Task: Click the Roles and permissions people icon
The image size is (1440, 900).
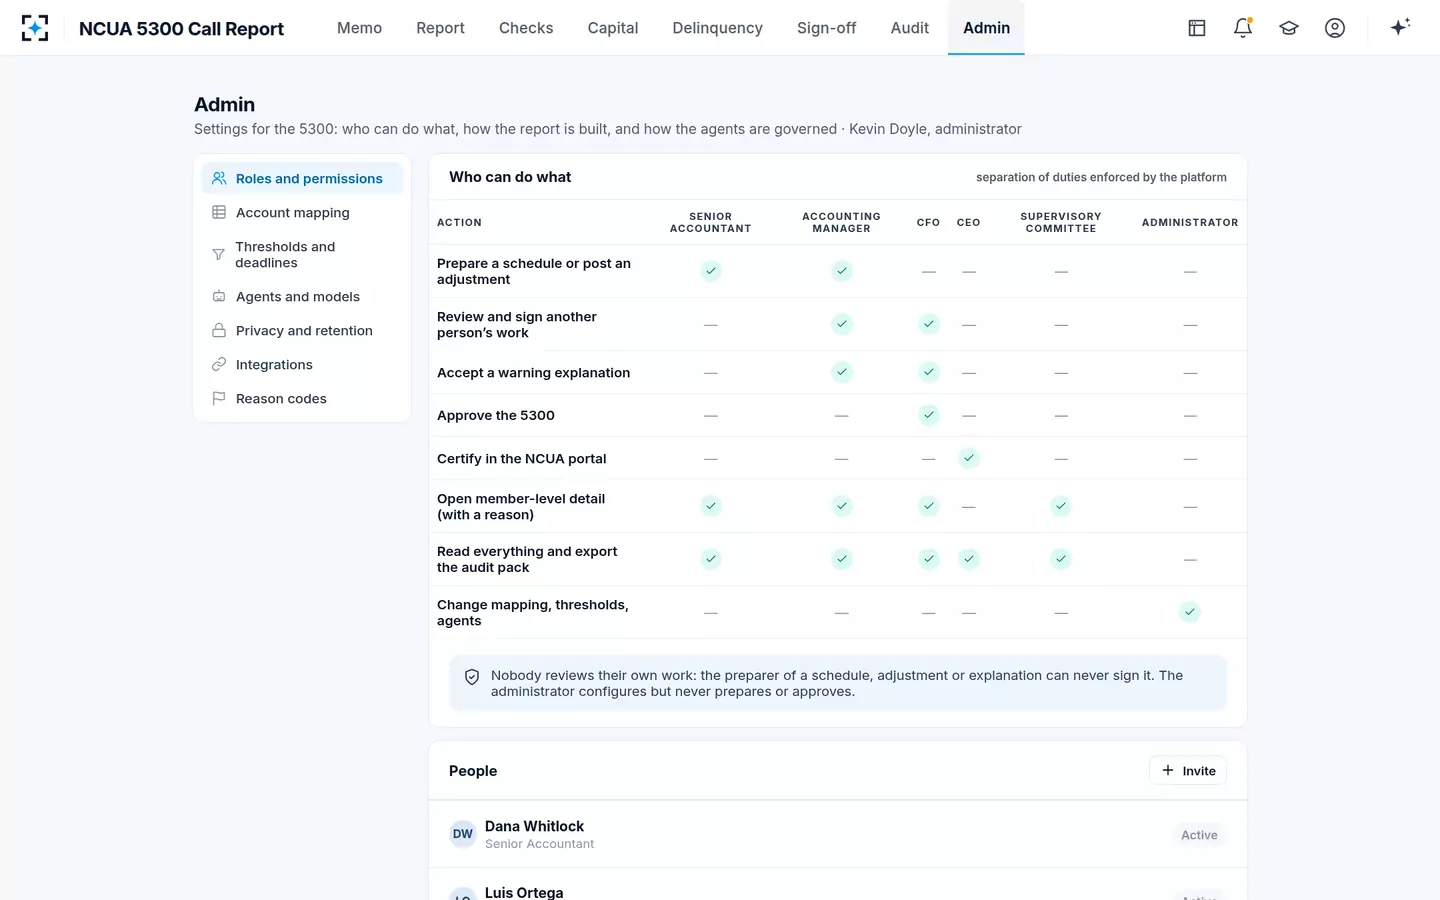Action: [x=219, y=178]
